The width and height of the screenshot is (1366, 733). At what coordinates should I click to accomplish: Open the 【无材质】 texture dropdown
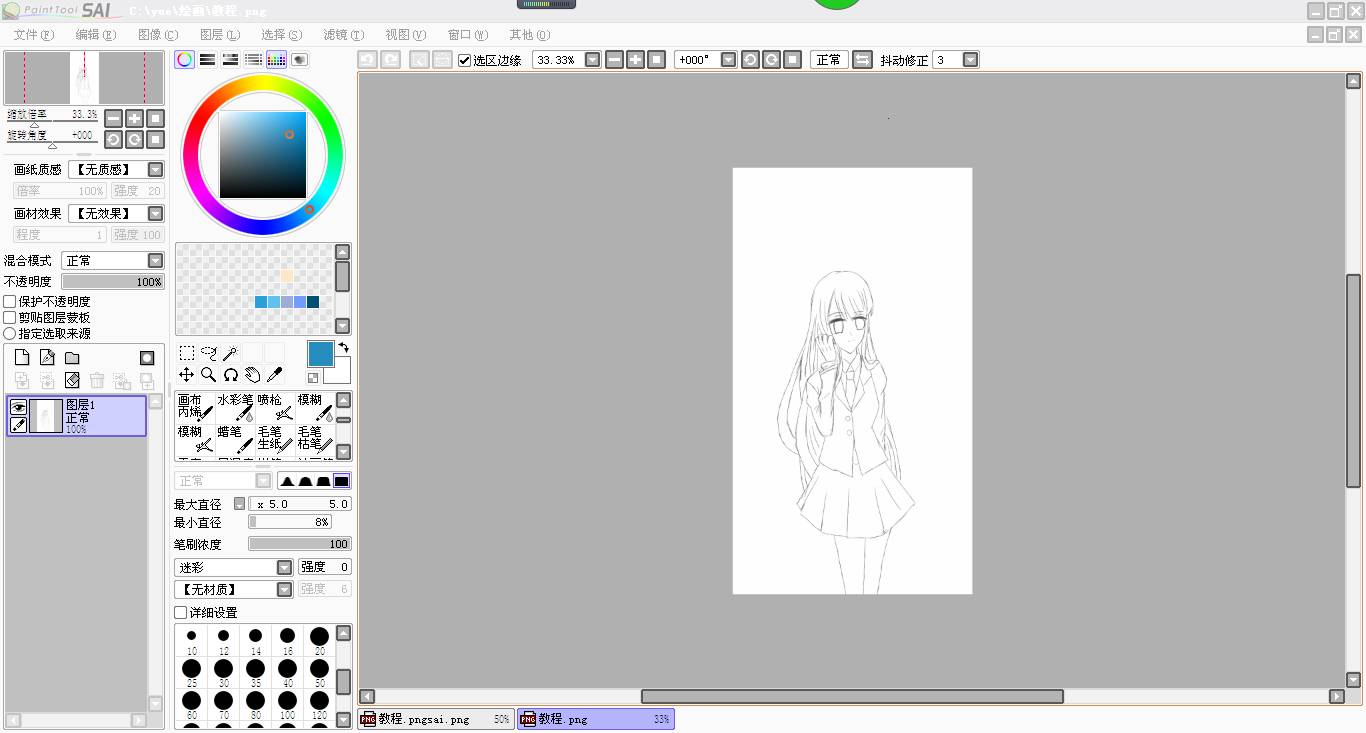pos(285,589)
